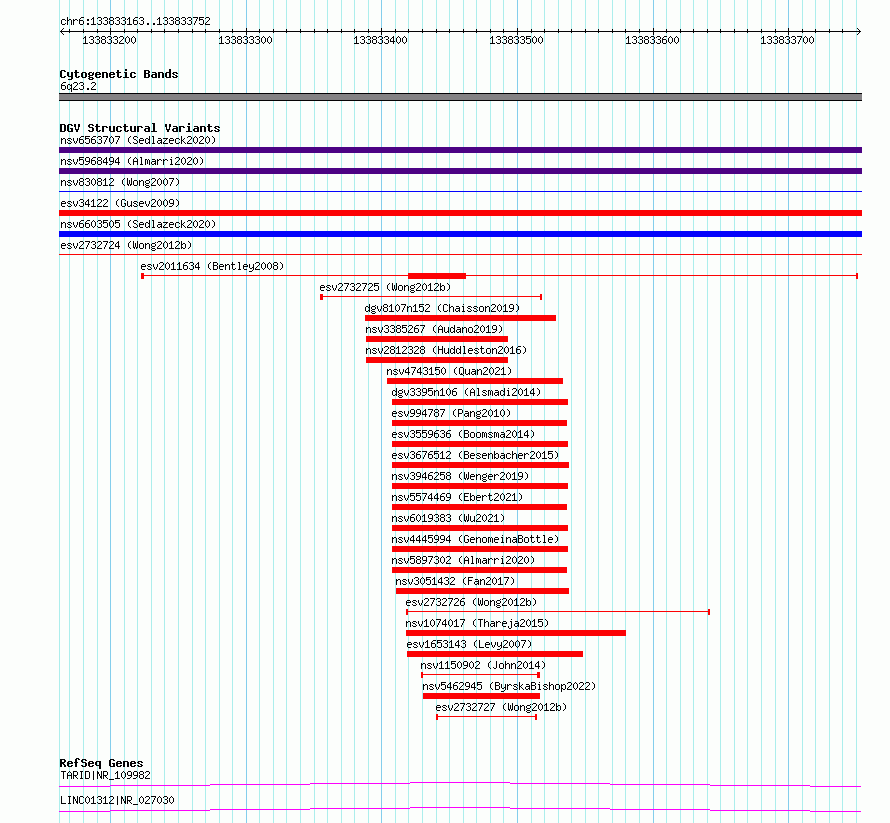Click the magenta TARID gene line
Image resolution: width=890 pixels, height=823 pixels.
pyautogui.click(x=460, y=784)
